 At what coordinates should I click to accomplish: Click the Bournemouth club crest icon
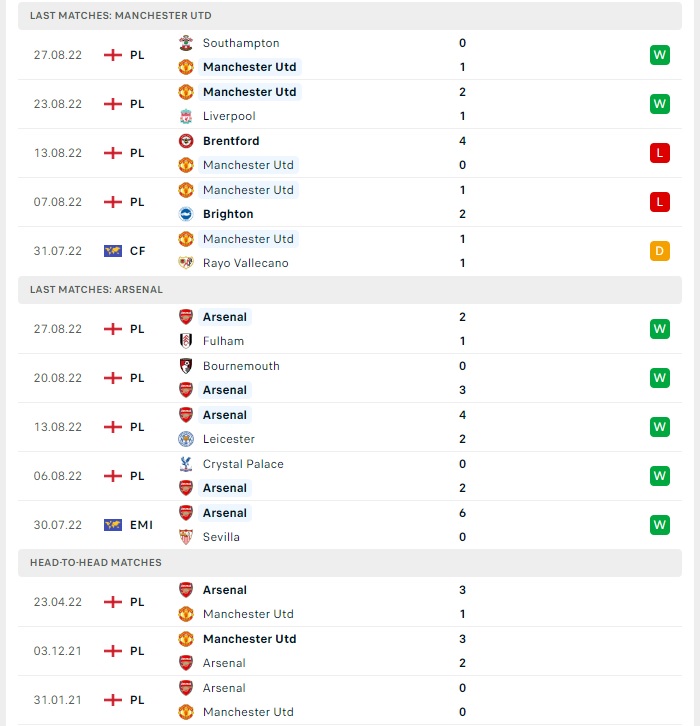(186, 366)
